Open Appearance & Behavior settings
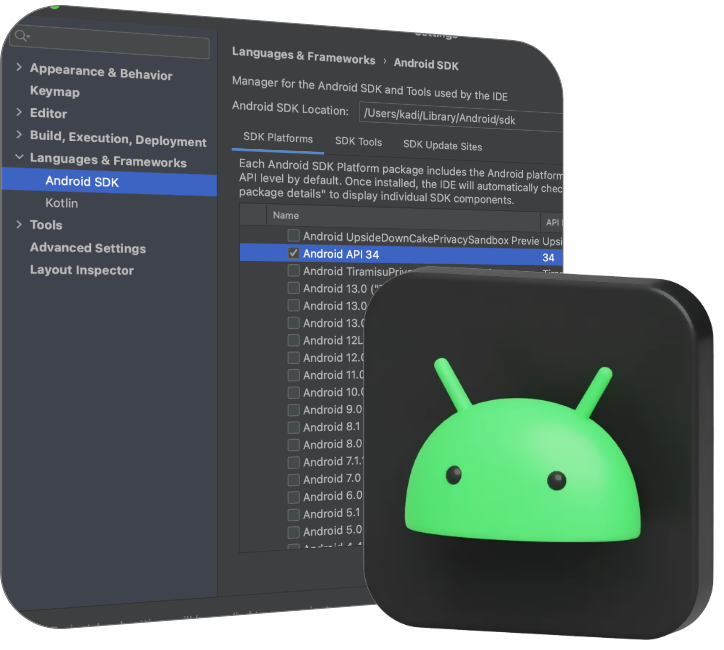The width and height of the screenshot is (724, 650). pyautogui.click(x=101, y=72)
